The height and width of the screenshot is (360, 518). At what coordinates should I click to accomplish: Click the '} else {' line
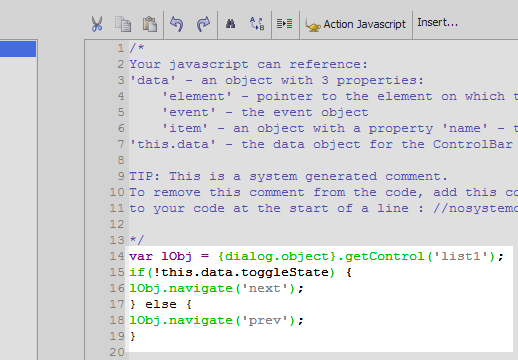(x=161, y=304)
